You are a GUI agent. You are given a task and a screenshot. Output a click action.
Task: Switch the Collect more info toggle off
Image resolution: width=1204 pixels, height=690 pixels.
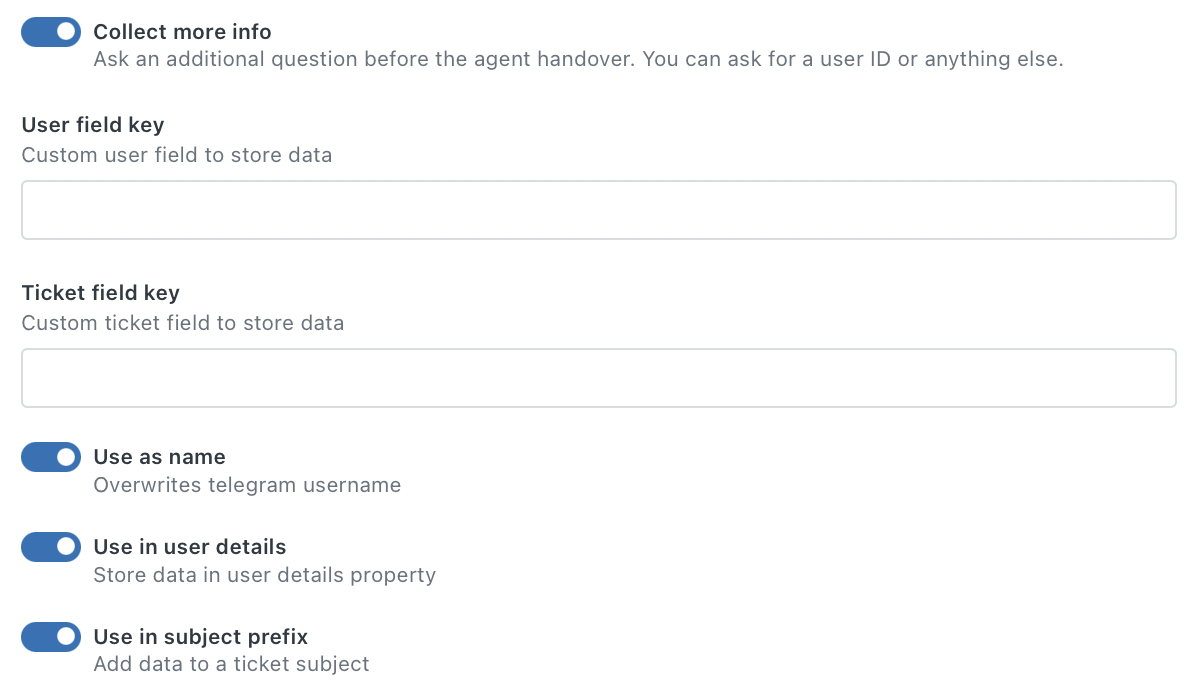50,31
